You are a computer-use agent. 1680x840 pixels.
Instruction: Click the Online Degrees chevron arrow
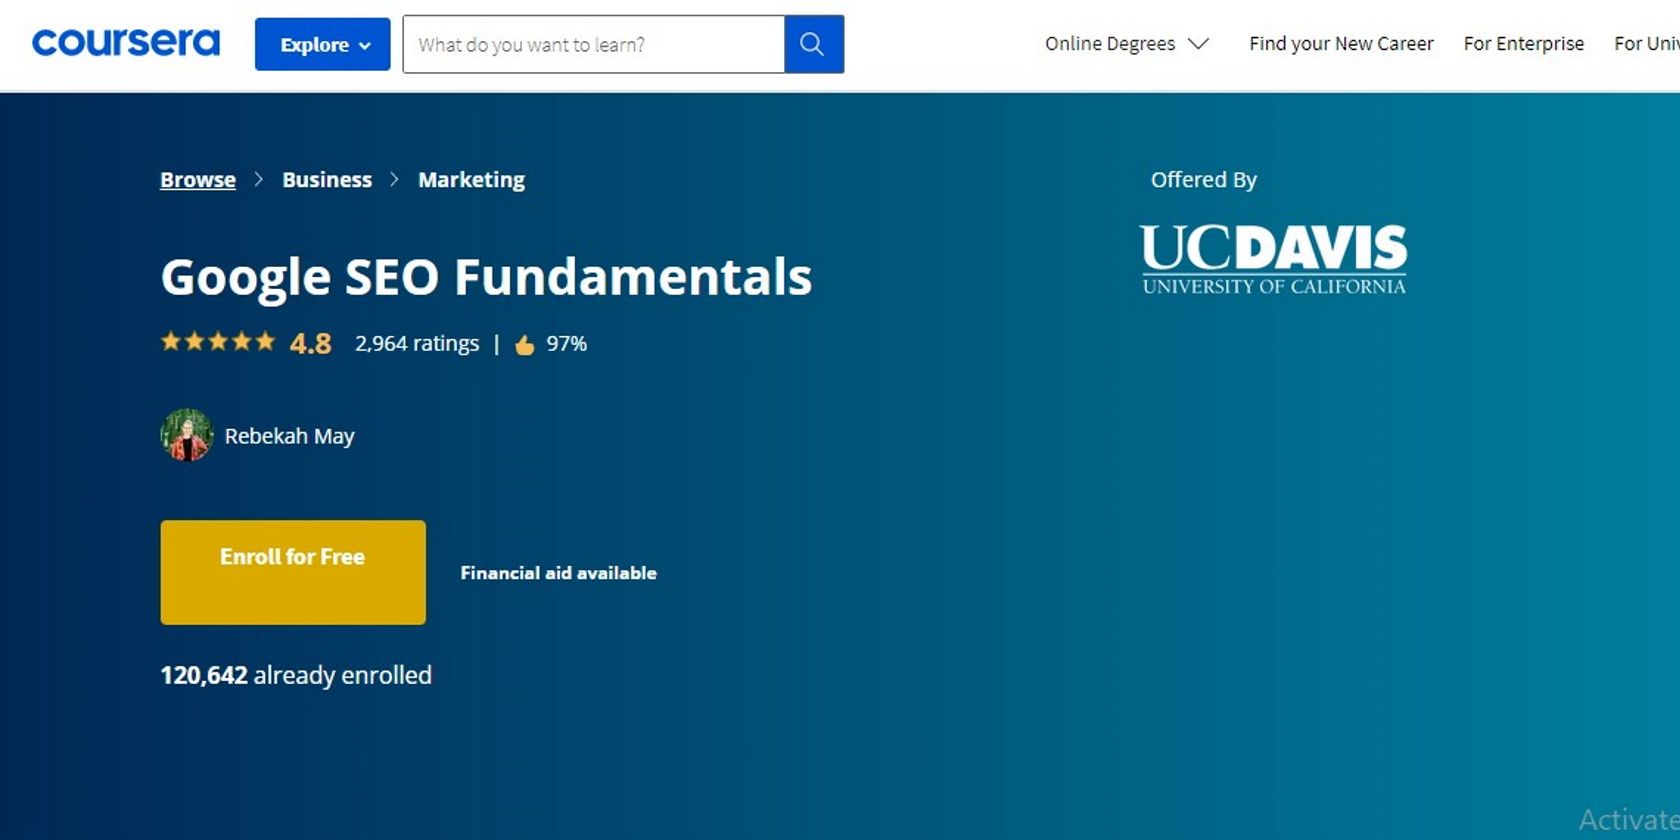click(x=1198, y=44)
